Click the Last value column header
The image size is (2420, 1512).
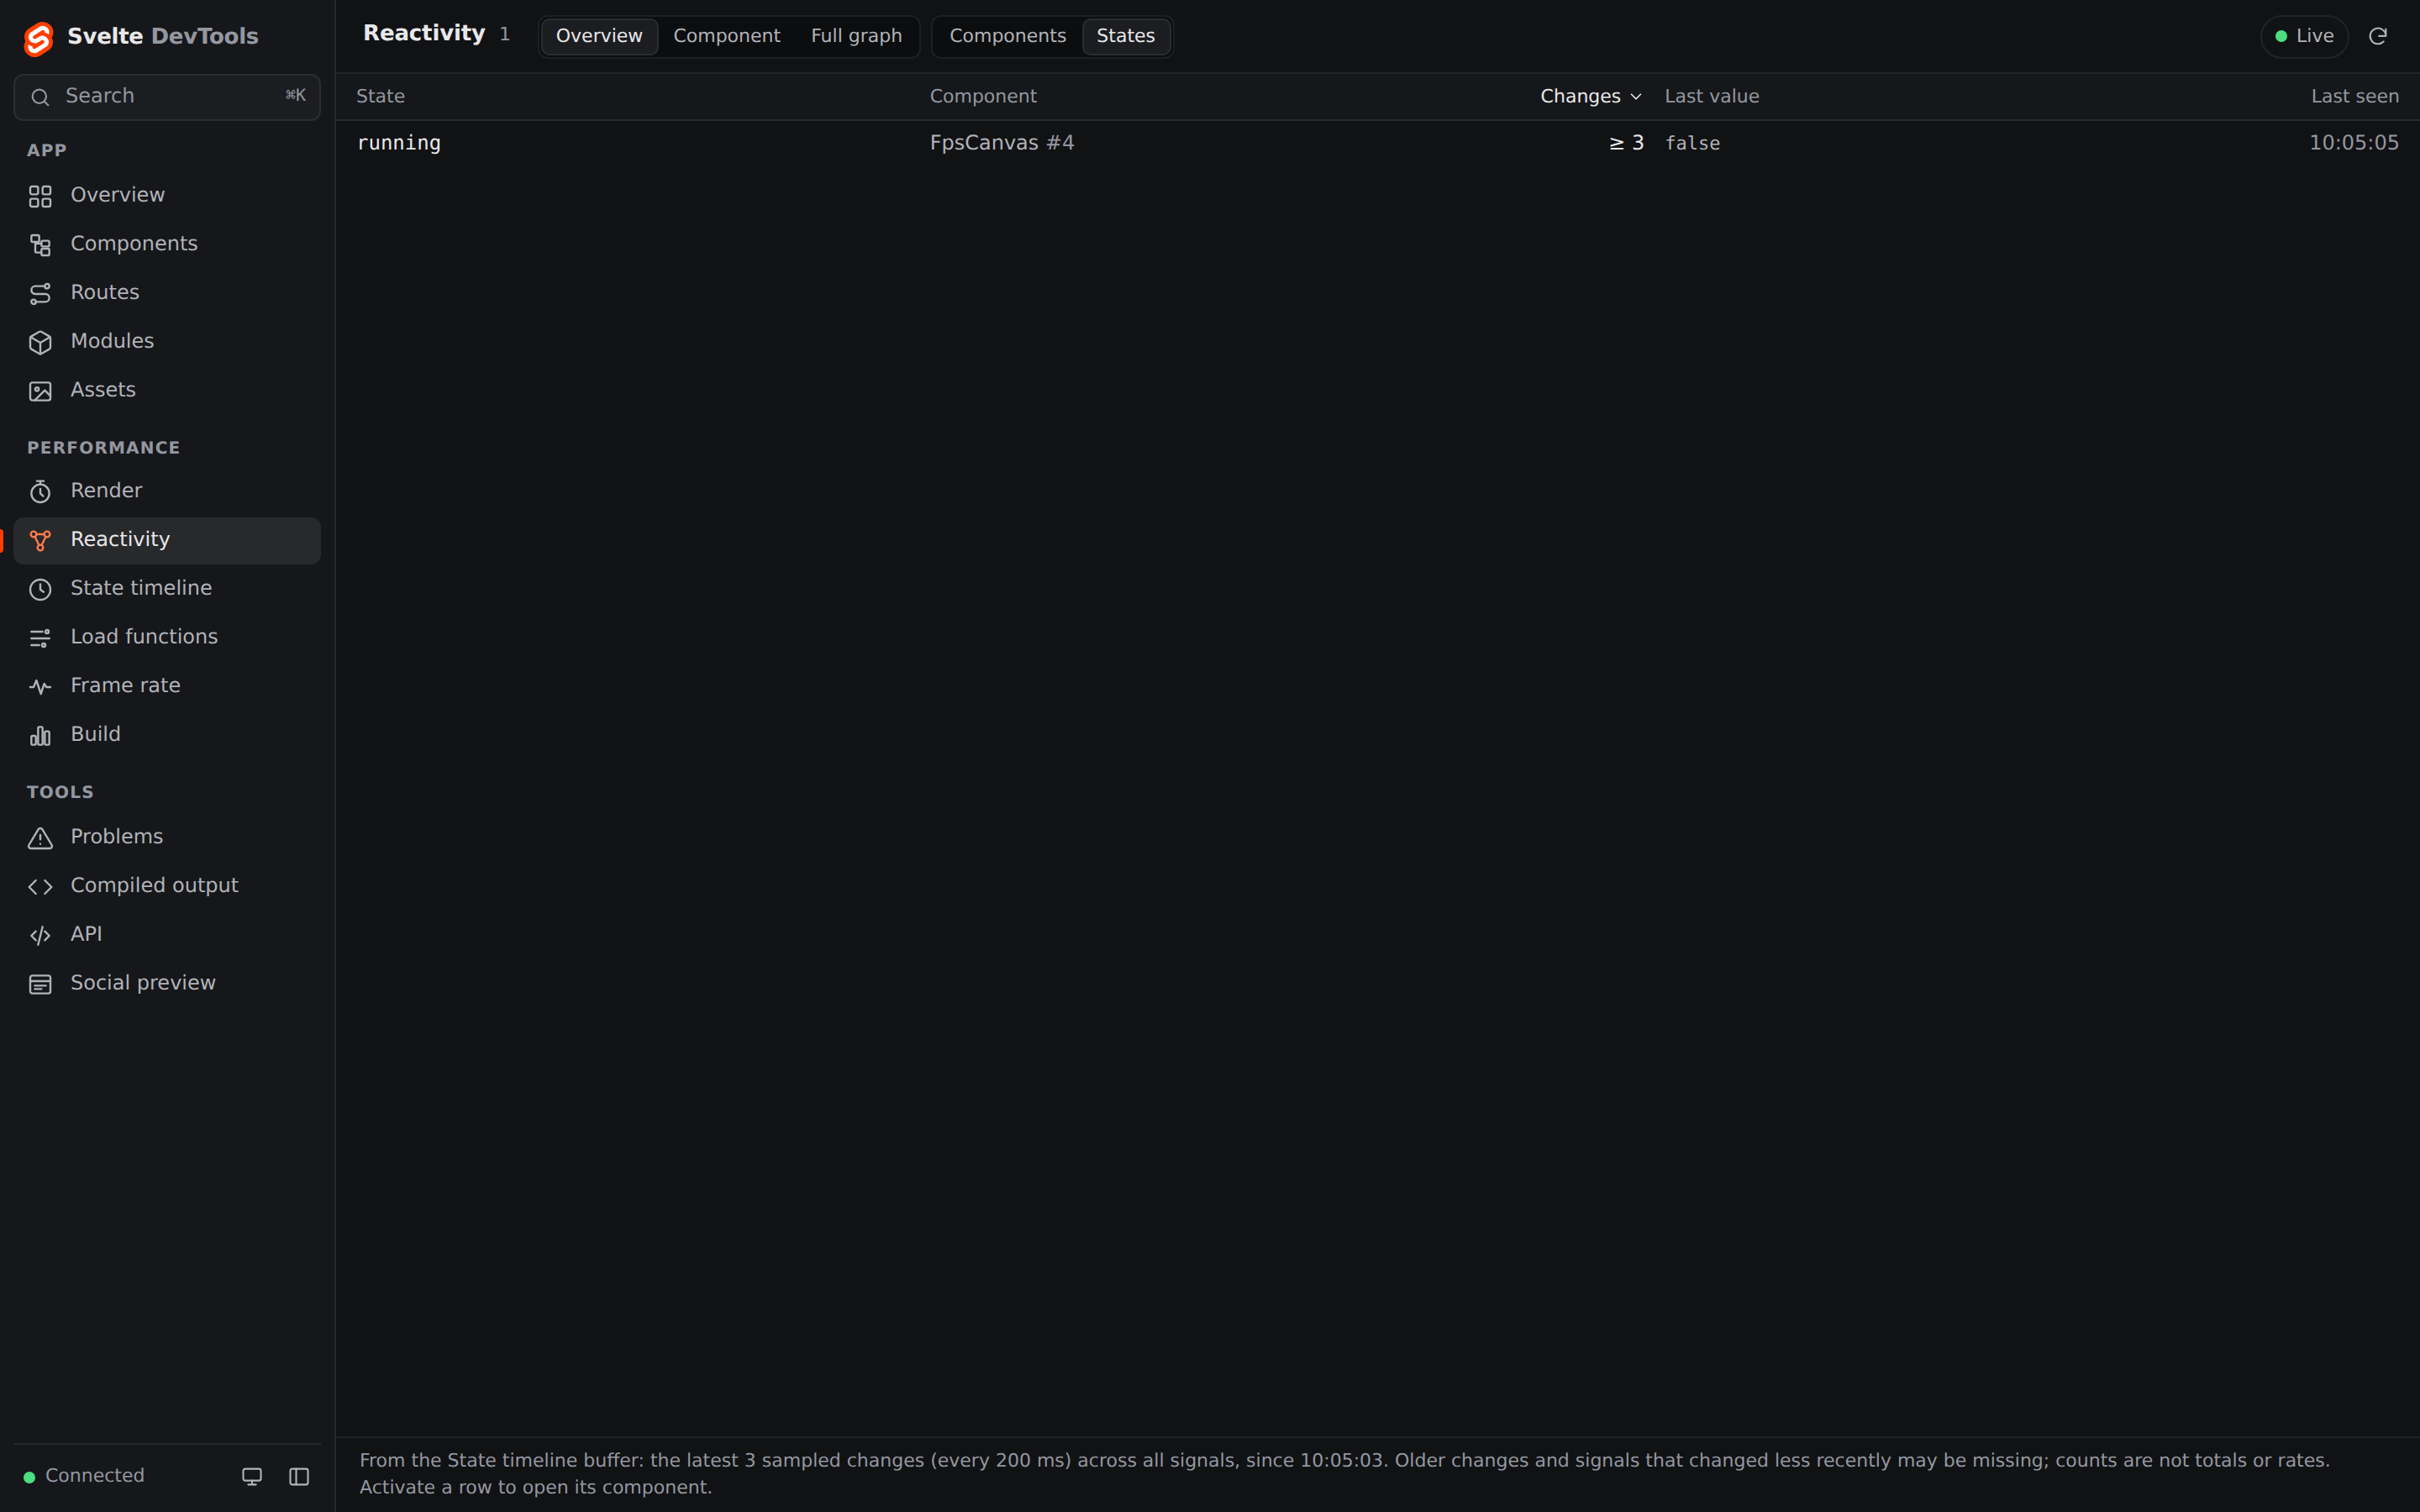click(x=1711, y=96)
